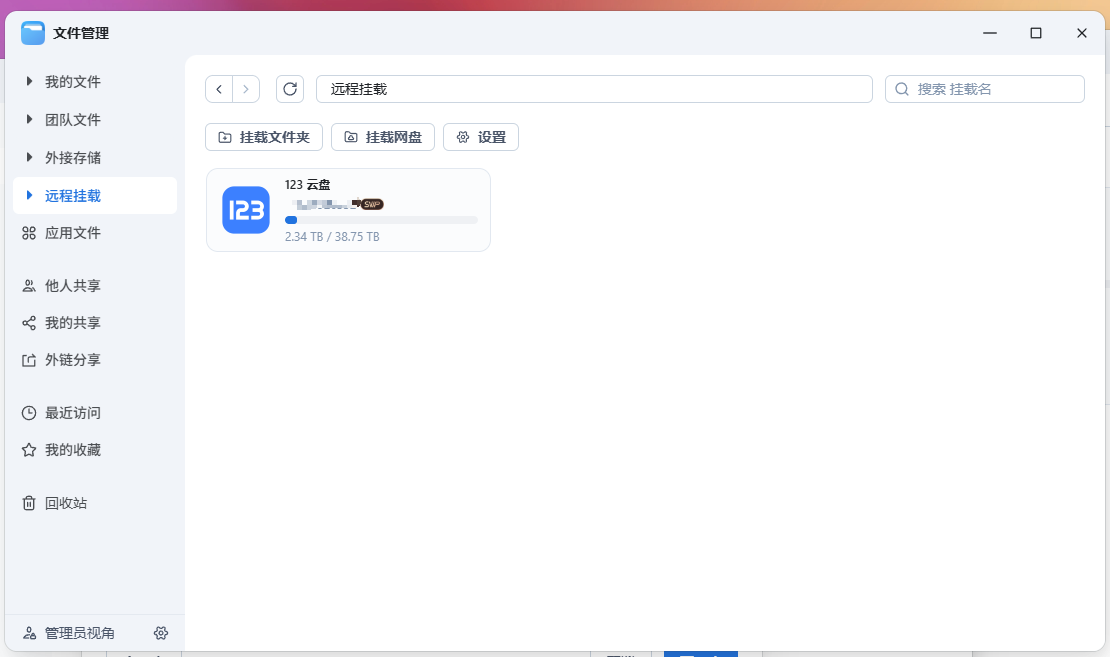
Task: Click the clock icon for 最近访问
Action: coord(29,413)
